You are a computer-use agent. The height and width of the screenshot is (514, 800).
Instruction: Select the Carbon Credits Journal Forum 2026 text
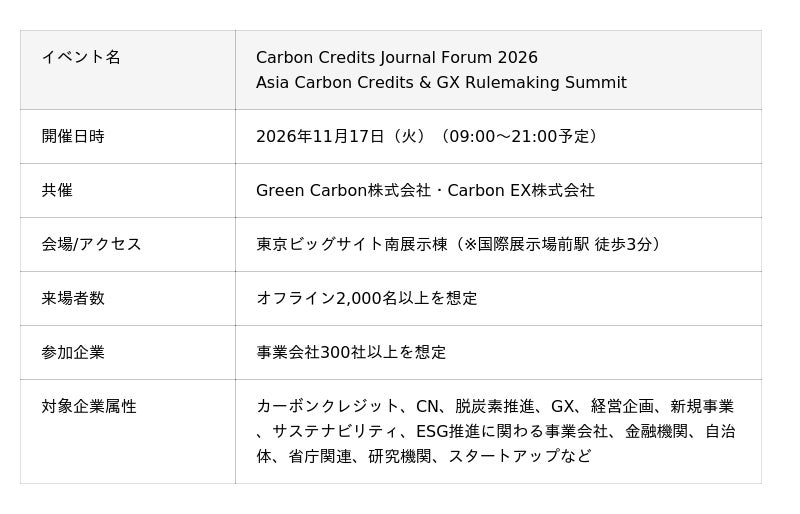coord(396,58)
